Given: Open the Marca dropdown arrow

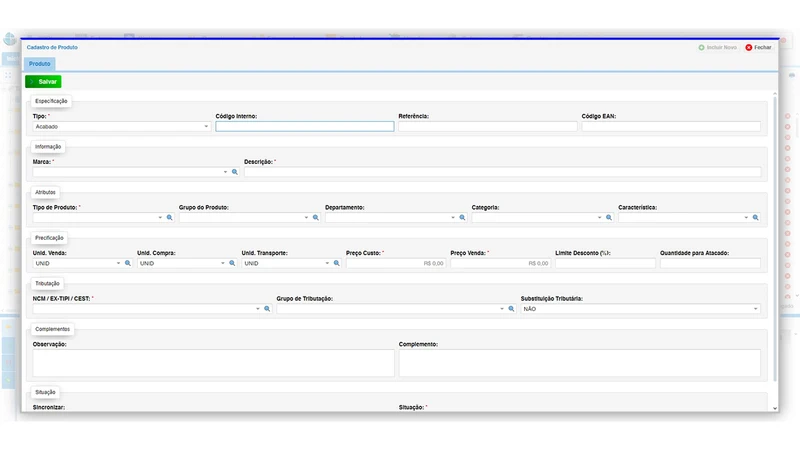Looking at the screenshot, I should (225, 172).
